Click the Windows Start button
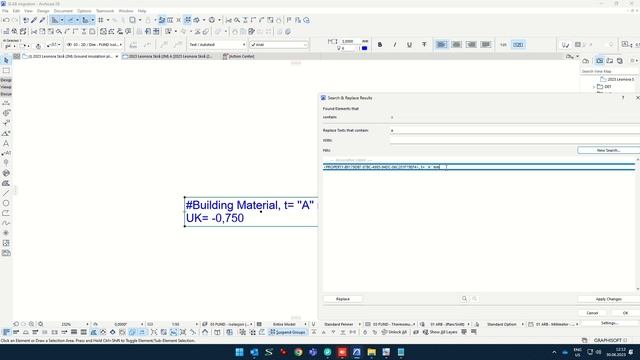Image resolution: width=640 pixels, height=360 pixels. [240, 352]
